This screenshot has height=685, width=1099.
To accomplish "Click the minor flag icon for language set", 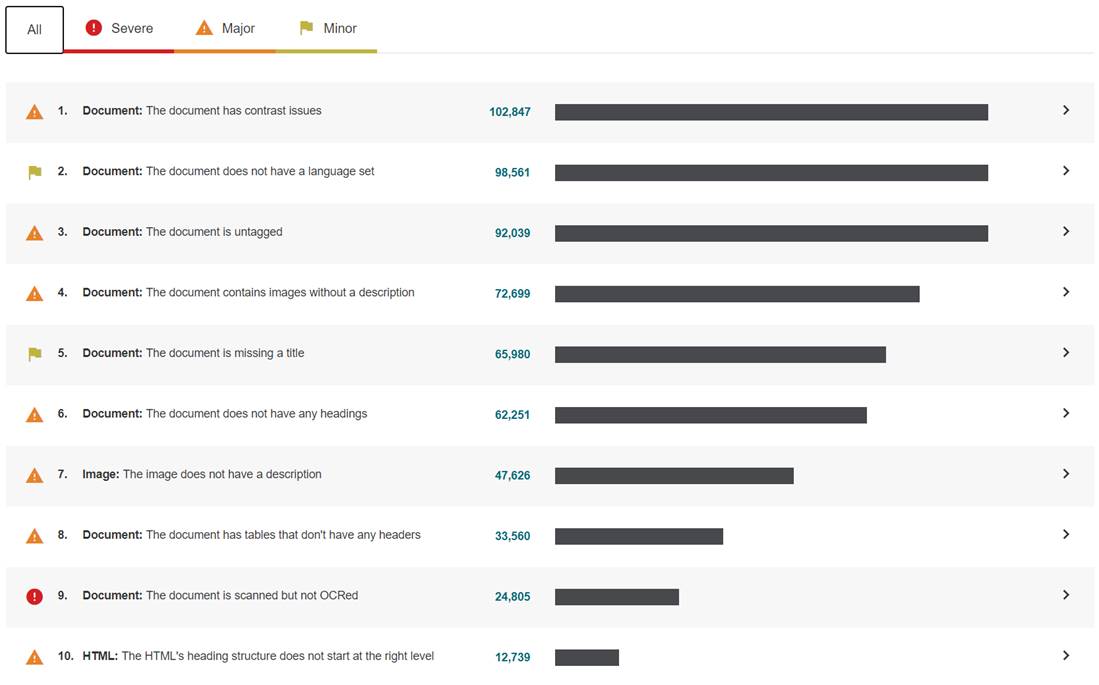I will [x=34, y=172].
